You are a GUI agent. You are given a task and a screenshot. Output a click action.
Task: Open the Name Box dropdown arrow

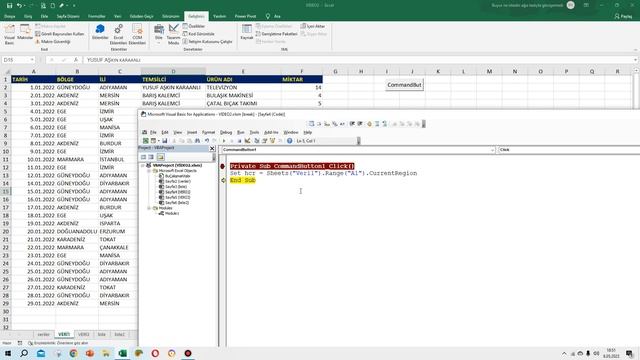pyautogui.click(x=32, y=60)
